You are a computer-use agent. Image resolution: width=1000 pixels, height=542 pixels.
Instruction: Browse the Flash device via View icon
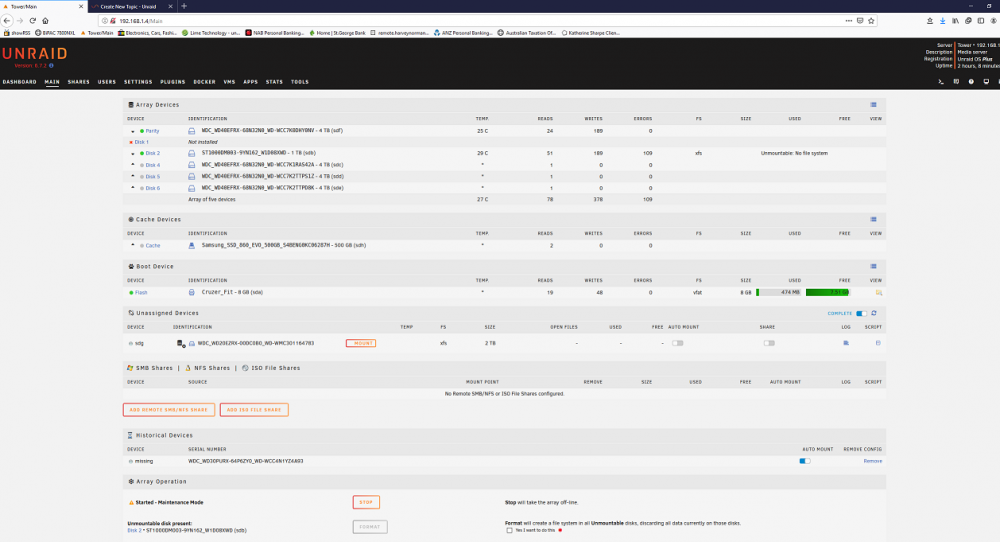pos(879,293)
